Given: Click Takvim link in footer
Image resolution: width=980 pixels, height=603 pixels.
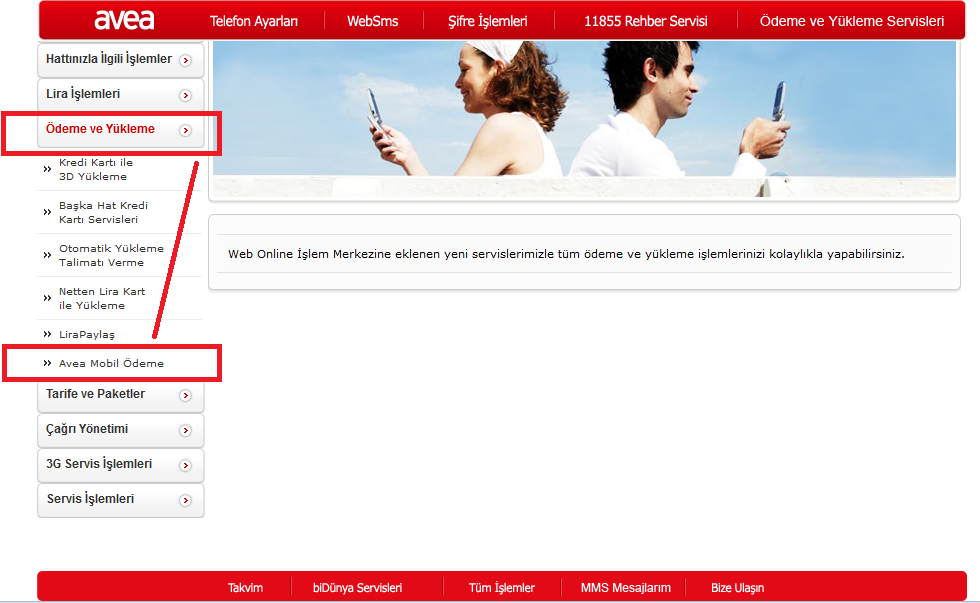Looking at the screenshot, I should [245, 588].
